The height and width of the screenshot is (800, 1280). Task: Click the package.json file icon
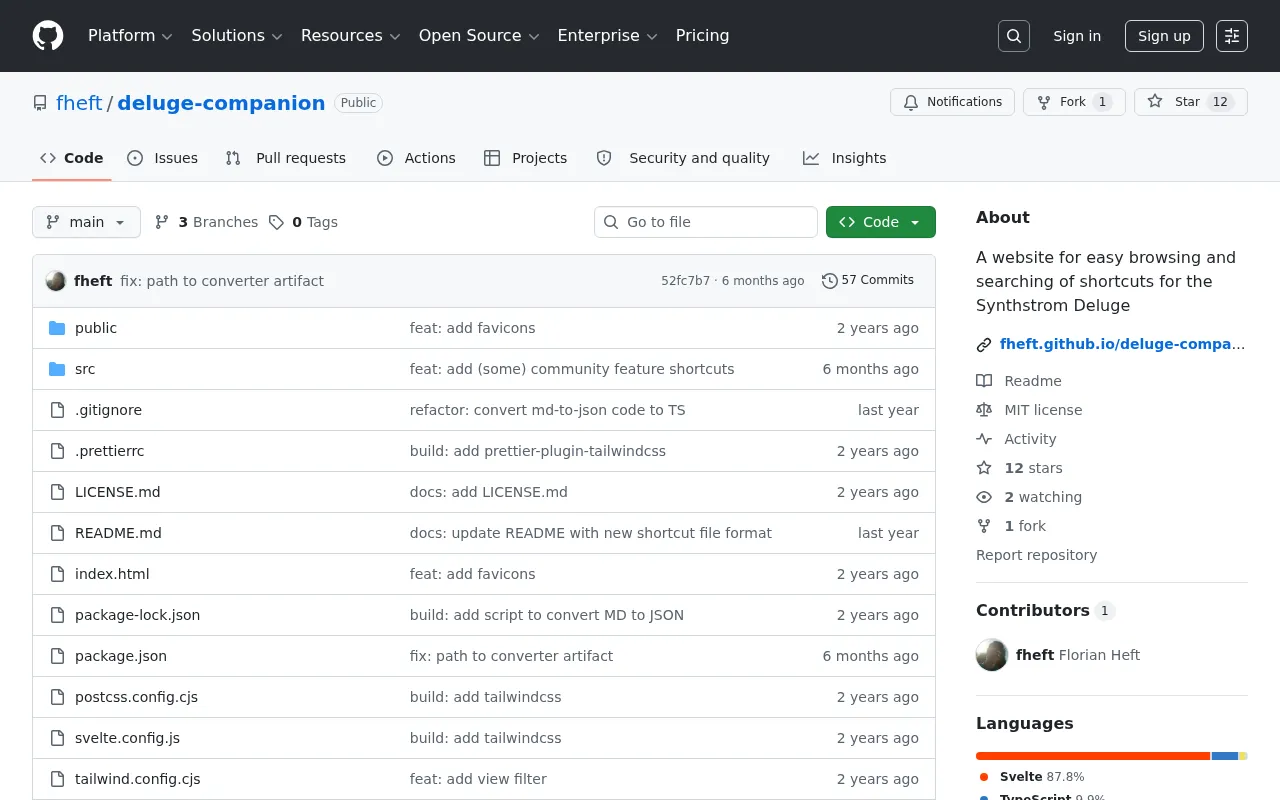57,656
